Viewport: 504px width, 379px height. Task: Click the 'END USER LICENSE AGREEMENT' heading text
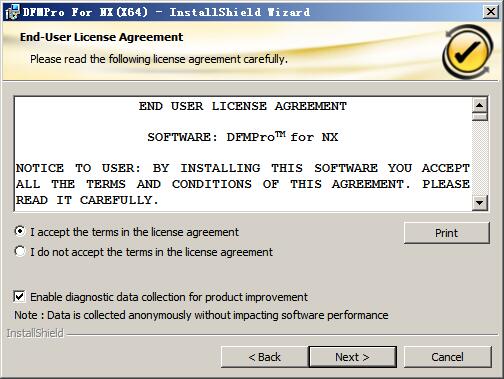point(243,106)
